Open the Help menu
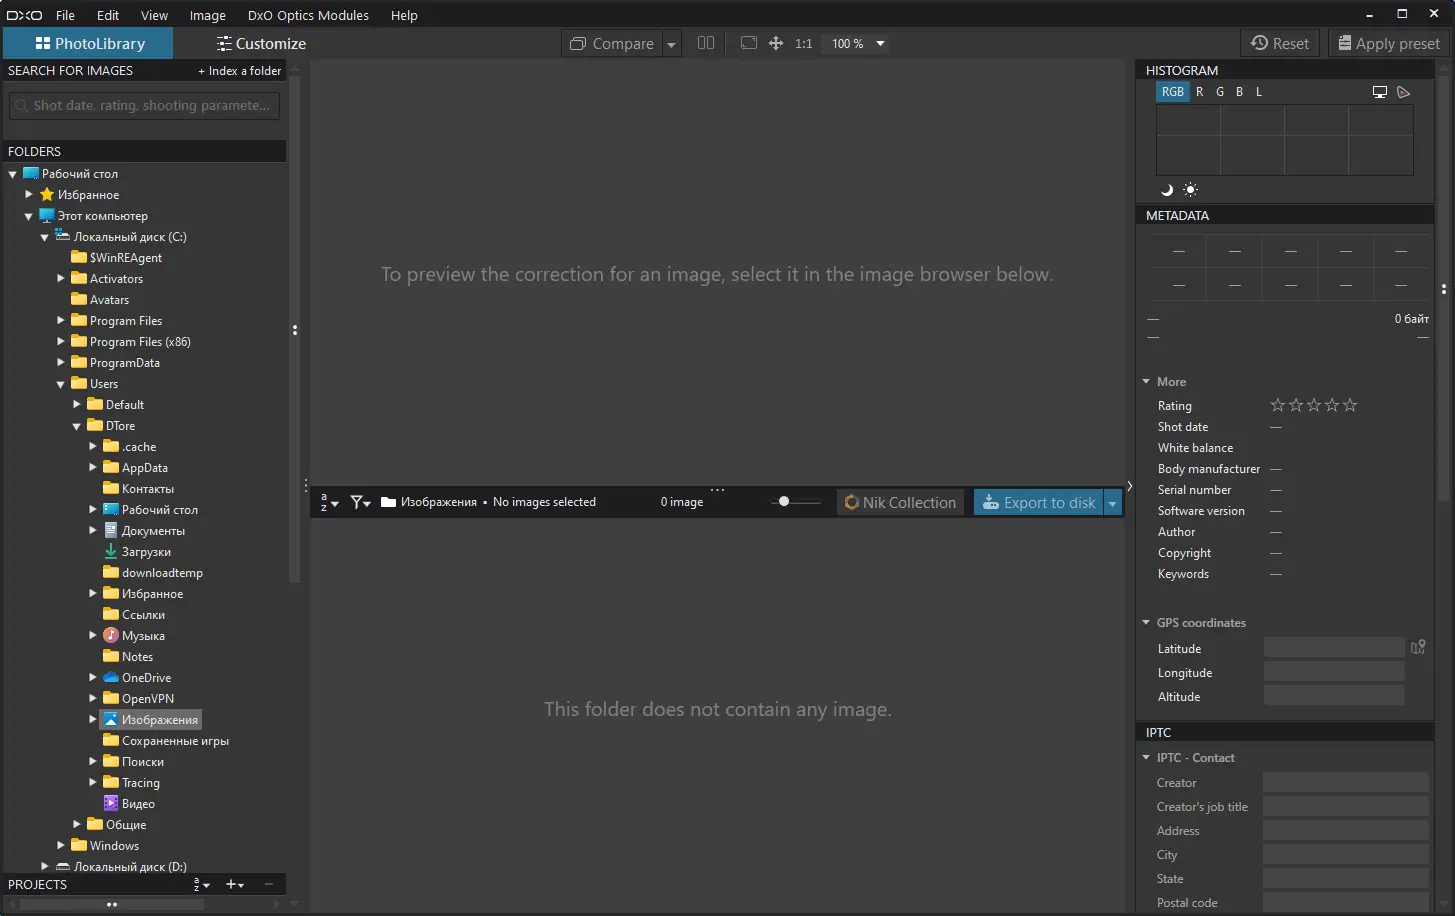 (x=404, y=15)
